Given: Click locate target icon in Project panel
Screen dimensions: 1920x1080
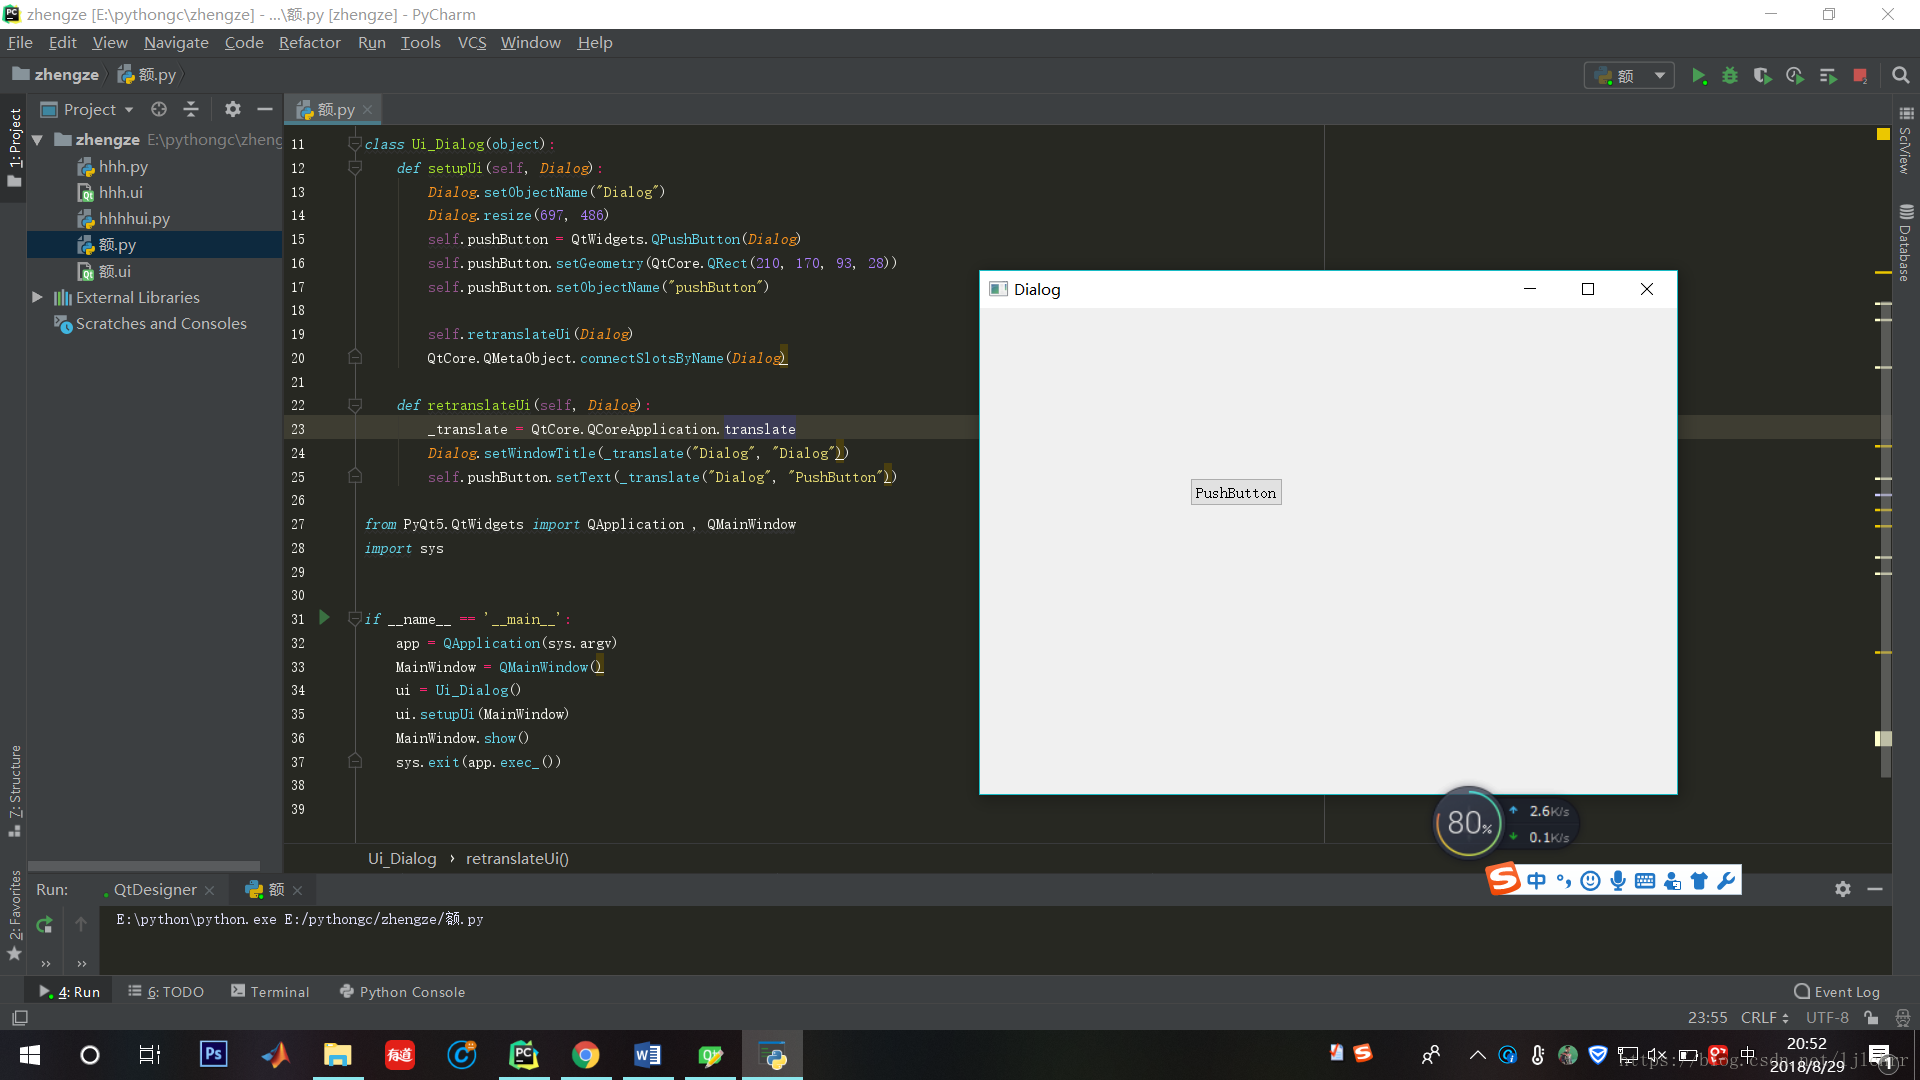Looking at the screenshot, I should [159, 109].
